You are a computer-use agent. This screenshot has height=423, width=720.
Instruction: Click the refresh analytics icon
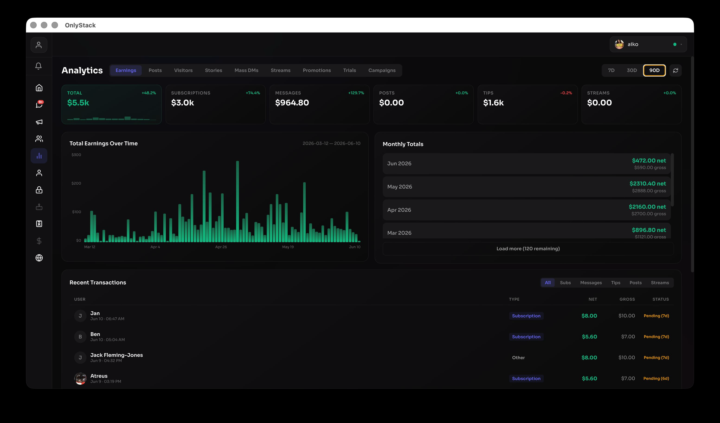point(675,70)
